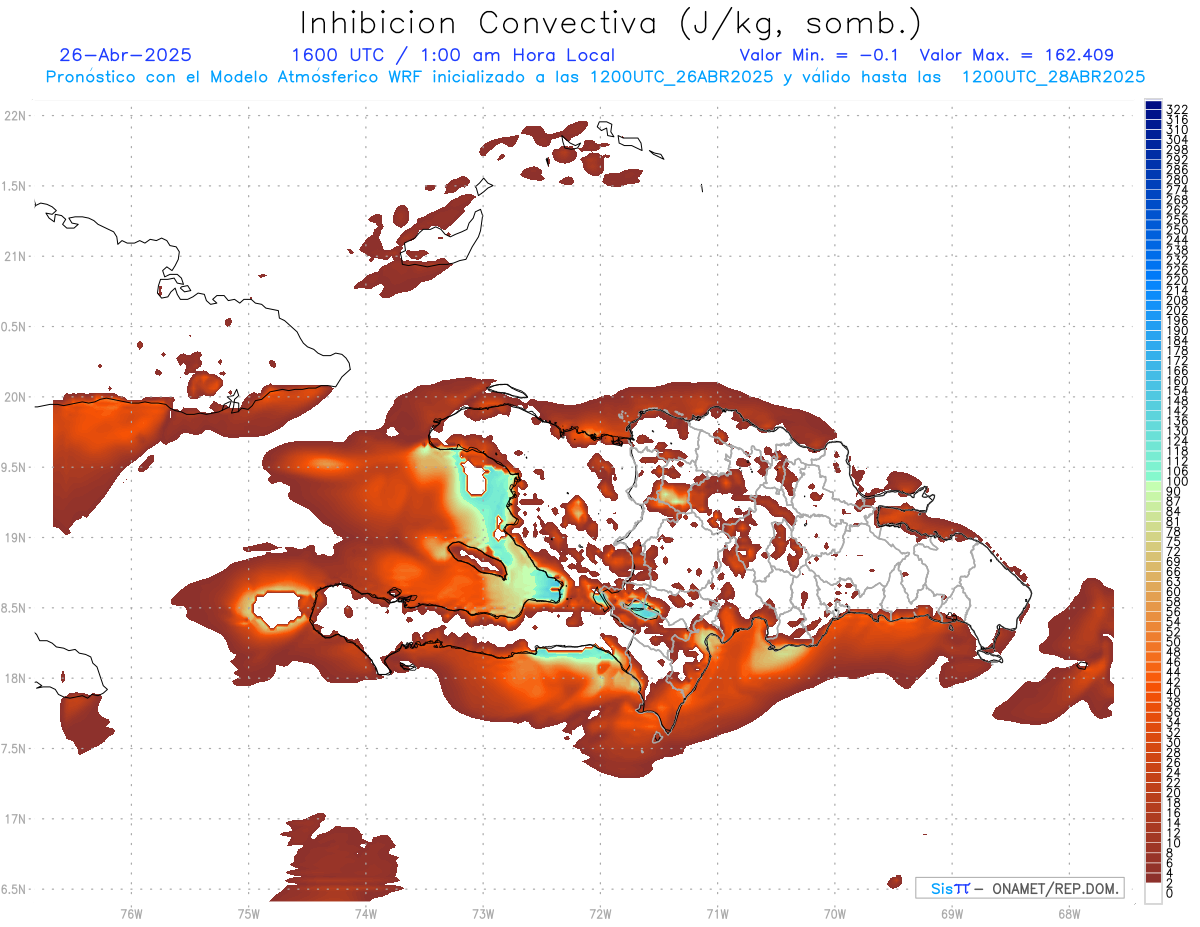The width and height of the screenshot is (1200, 927).
Task: Click the "73W" longitude label
Action: 483,913
